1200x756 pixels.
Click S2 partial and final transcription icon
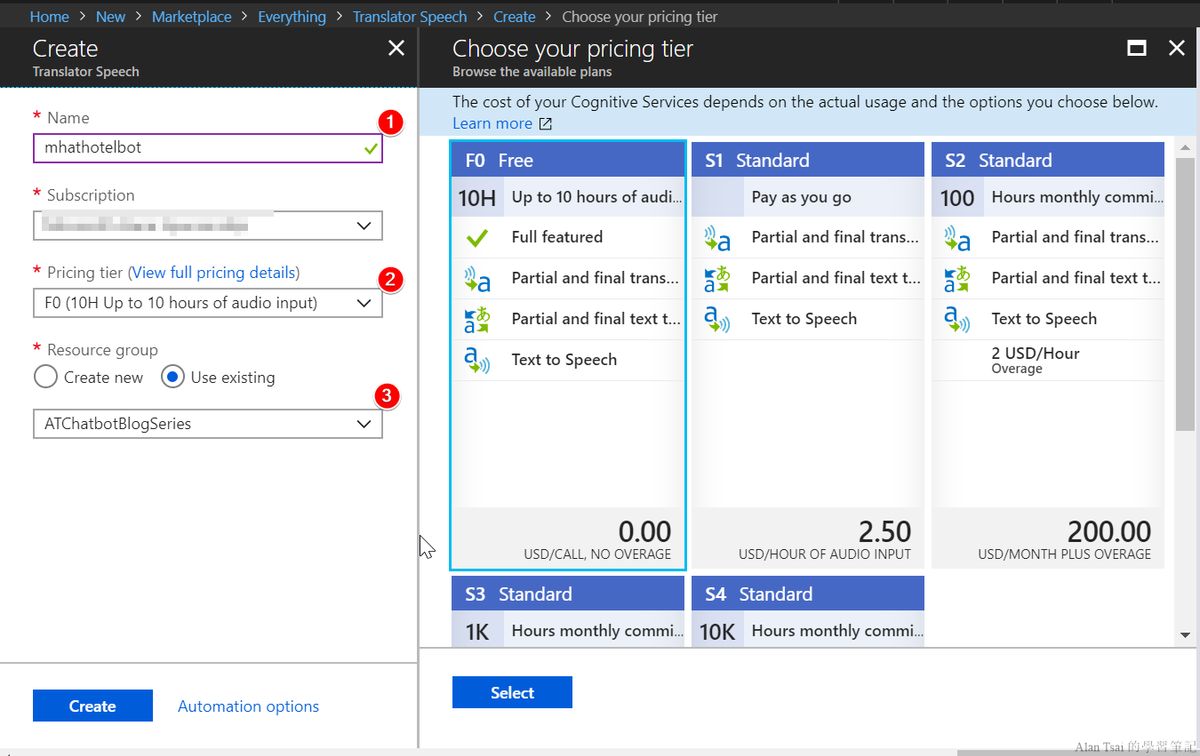tap(957, 238)
